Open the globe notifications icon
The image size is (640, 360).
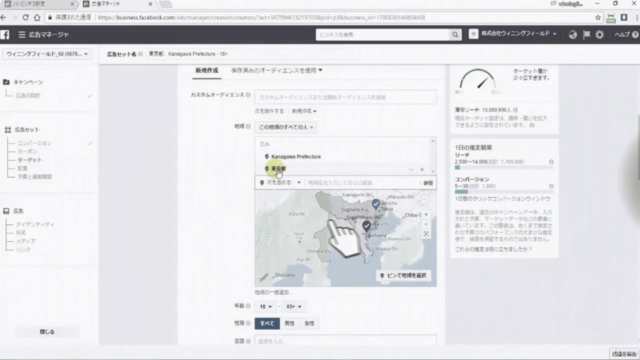point(573,35)
